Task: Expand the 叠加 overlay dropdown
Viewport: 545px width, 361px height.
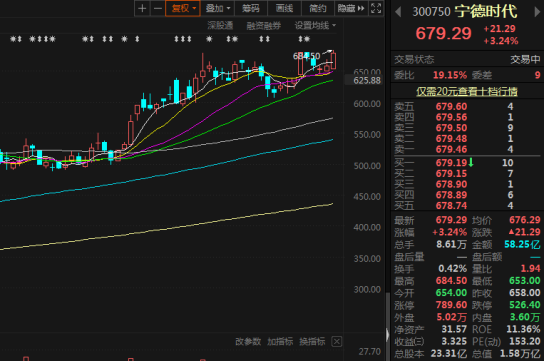Action: click(x=218, y=8)
